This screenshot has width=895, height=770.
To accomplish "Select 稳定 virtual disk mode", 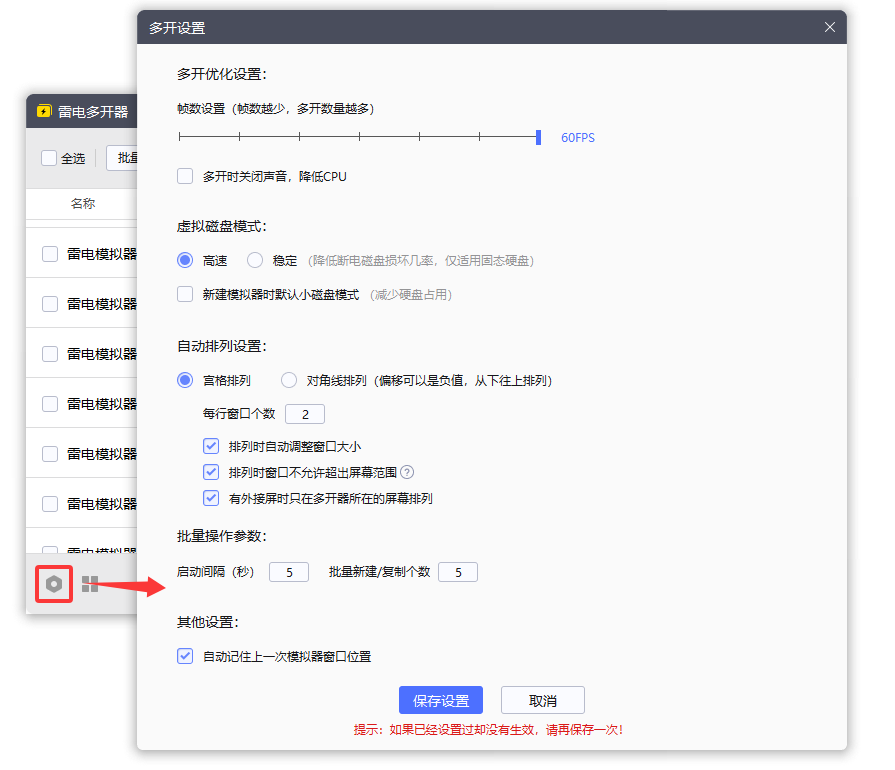I will coord(255,260).
